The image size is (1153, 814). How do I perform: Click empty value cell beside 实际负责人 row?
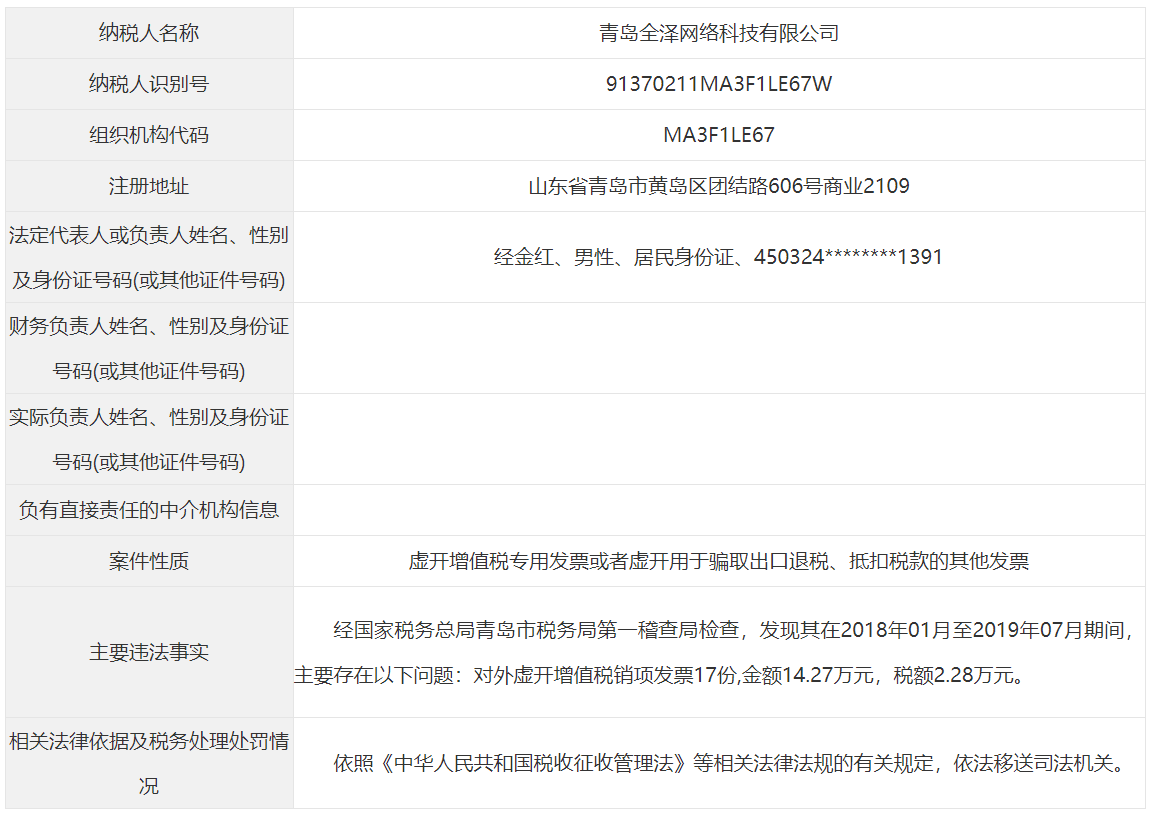pyautogui.click(x=718, y=439)
